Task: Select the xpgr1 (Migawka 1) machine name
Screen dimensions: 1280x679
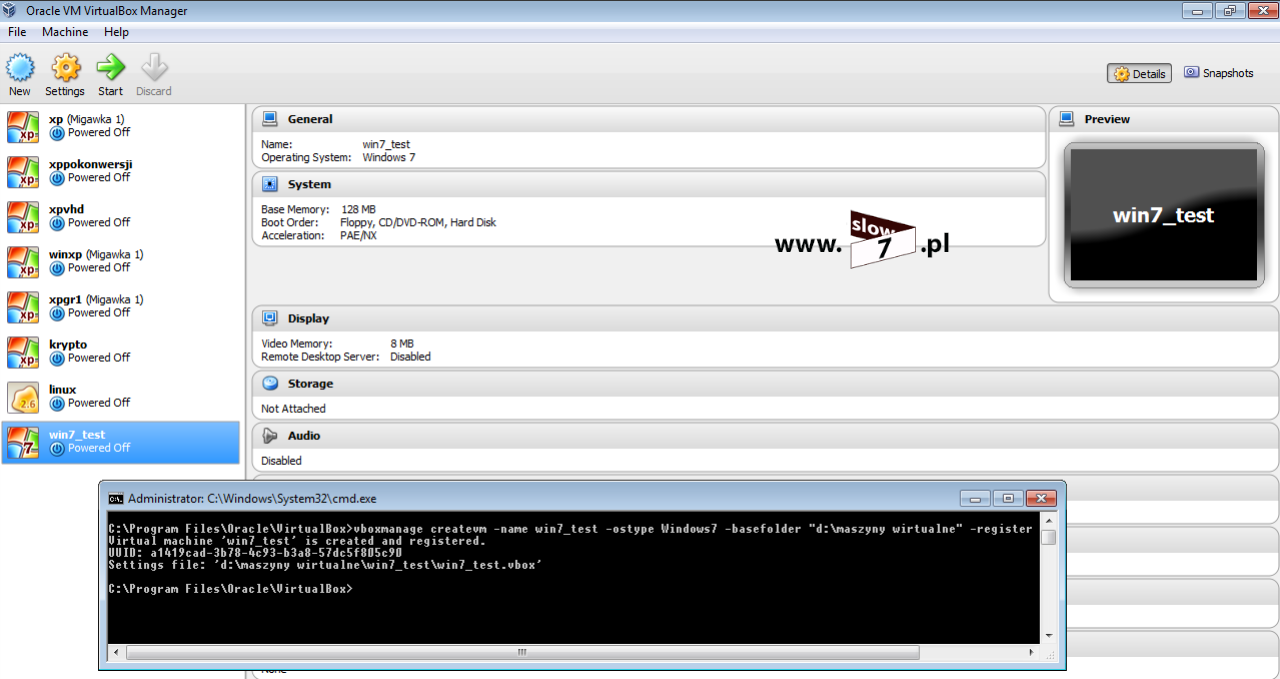Action: pos(96,299)
